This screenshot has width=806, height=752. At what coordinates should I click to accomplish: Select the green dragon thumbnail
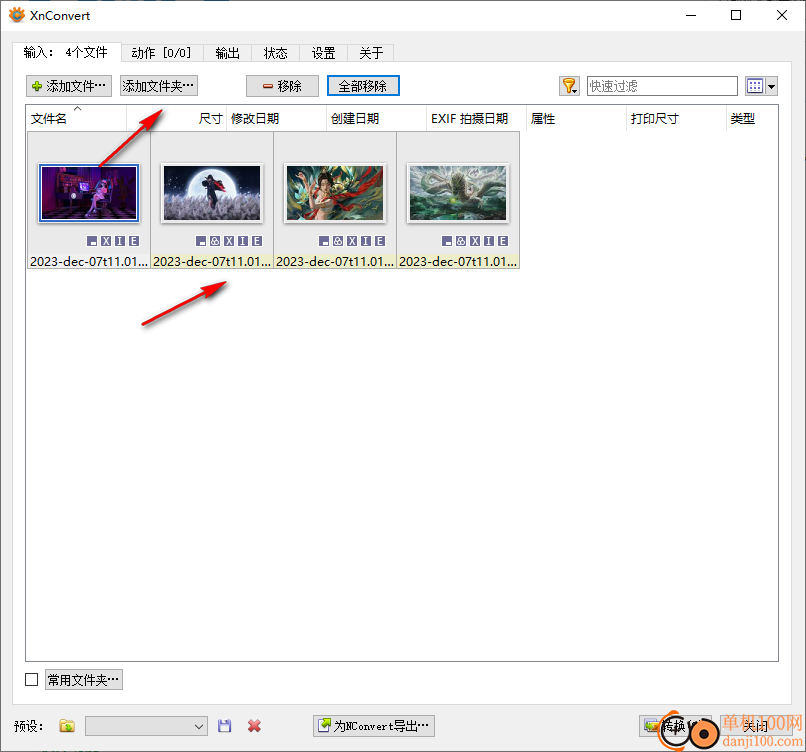[x=457, y=193]
